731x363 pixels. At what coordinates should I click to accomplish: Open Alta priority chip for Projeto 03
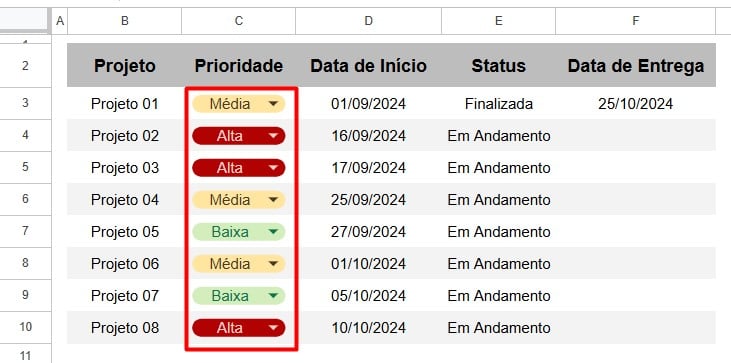coord(238,168)
